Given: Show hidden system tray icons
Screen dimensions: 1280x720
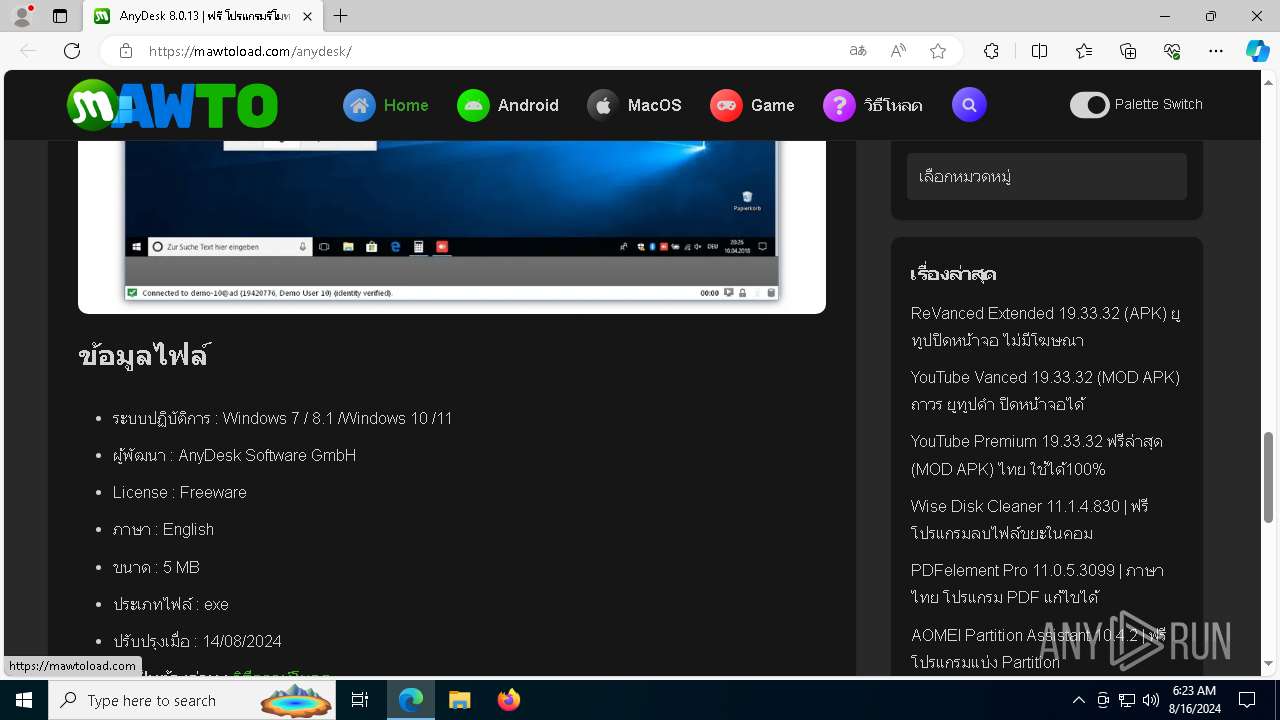Looking at the screenshot, I should (1078, 700).
